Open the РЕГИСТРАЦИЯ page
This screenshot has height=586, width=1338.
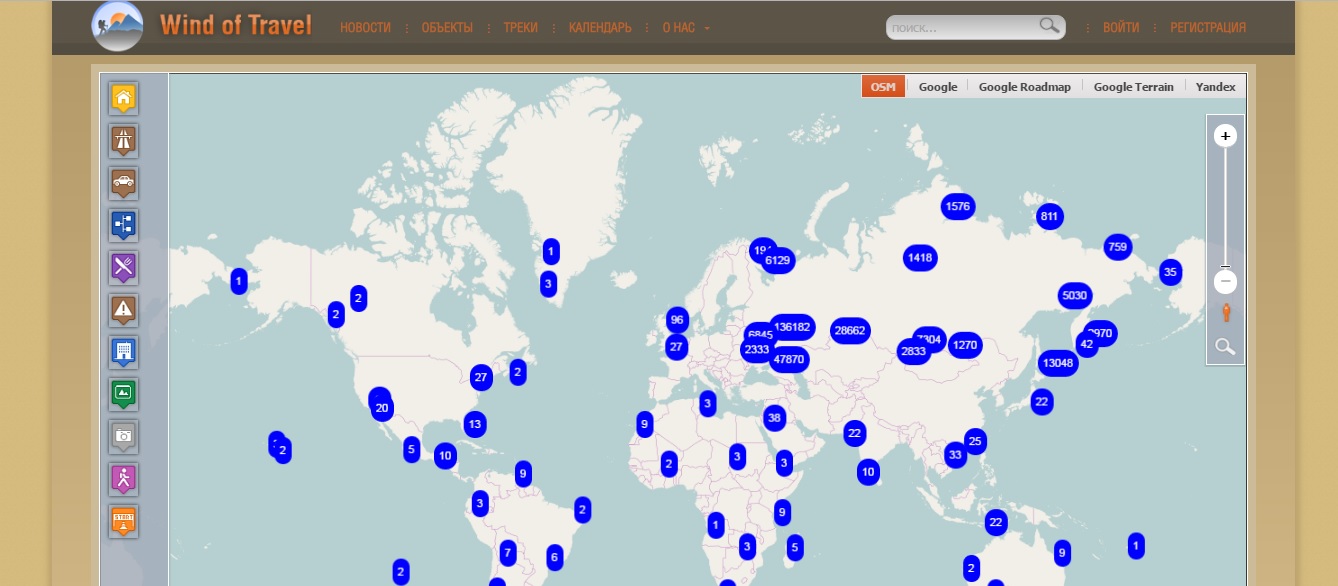tap(1208, 28)
